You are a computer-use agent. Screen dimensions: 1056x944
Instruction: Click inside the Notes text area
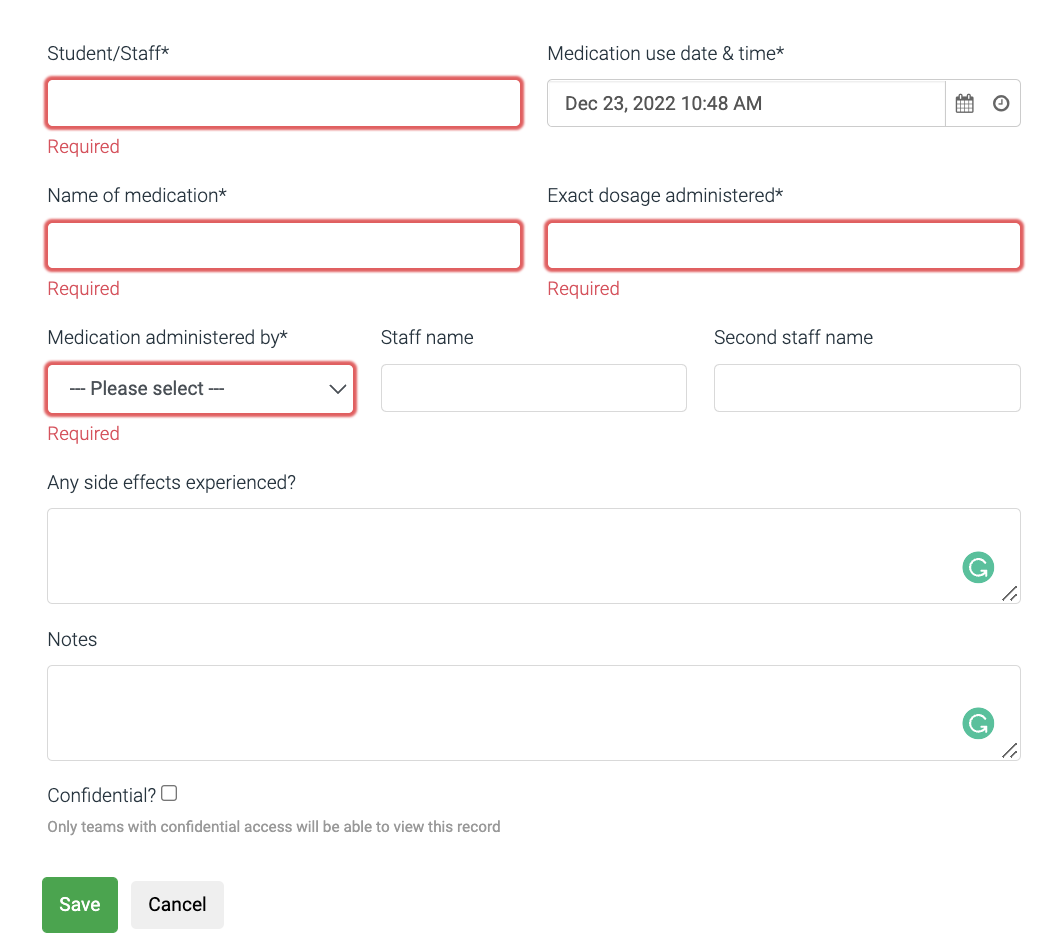coord(500,713)
